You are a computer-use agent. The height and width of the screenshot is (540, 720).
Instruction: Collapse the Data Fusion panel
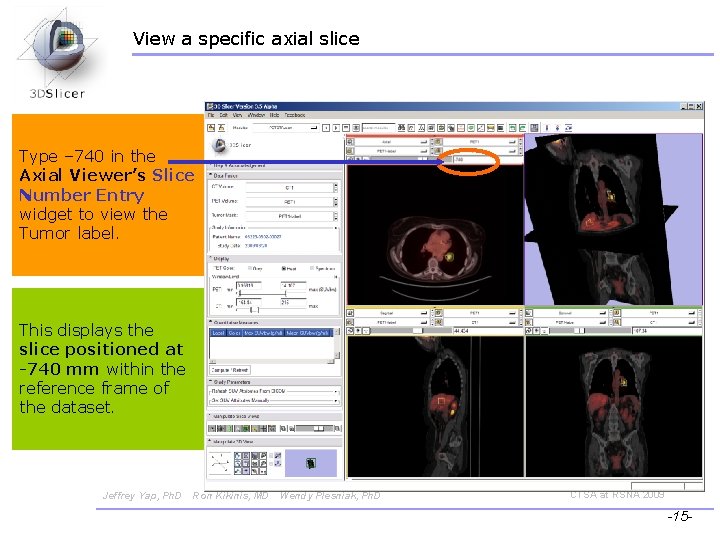coord(211,175)
